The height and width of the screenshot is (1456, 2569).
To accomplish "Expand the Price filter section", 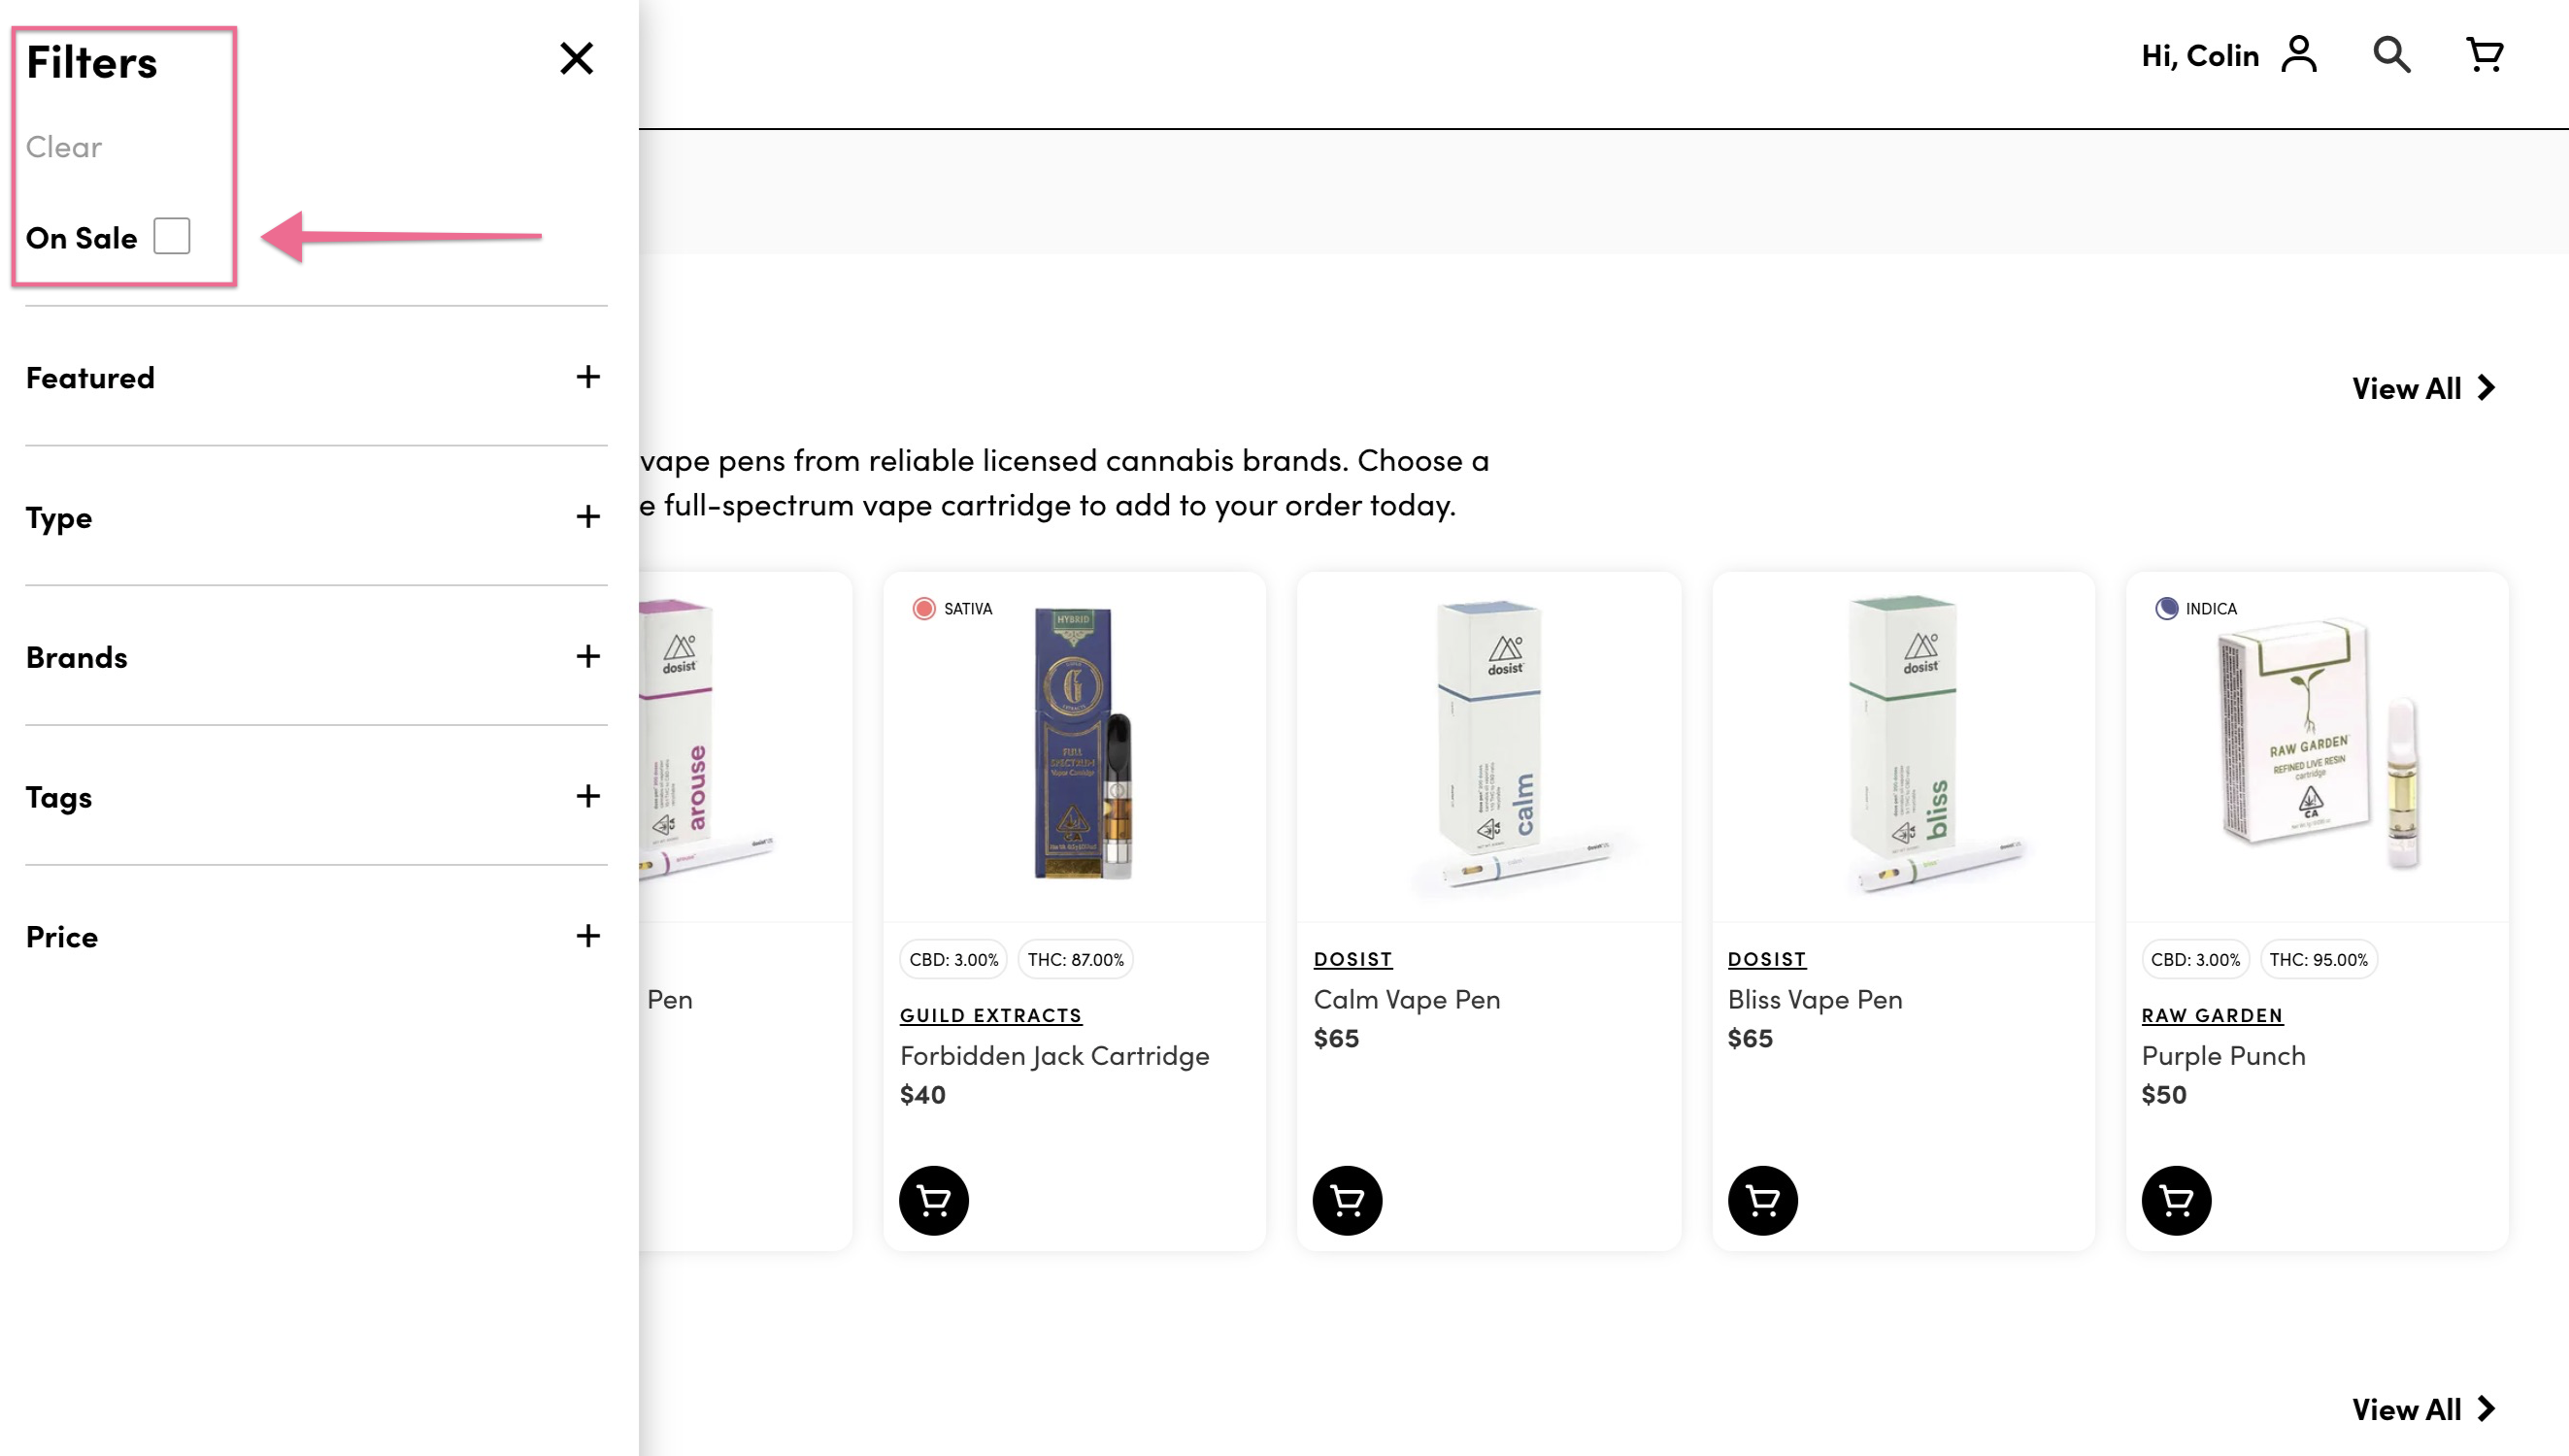I will pos(588,936).
